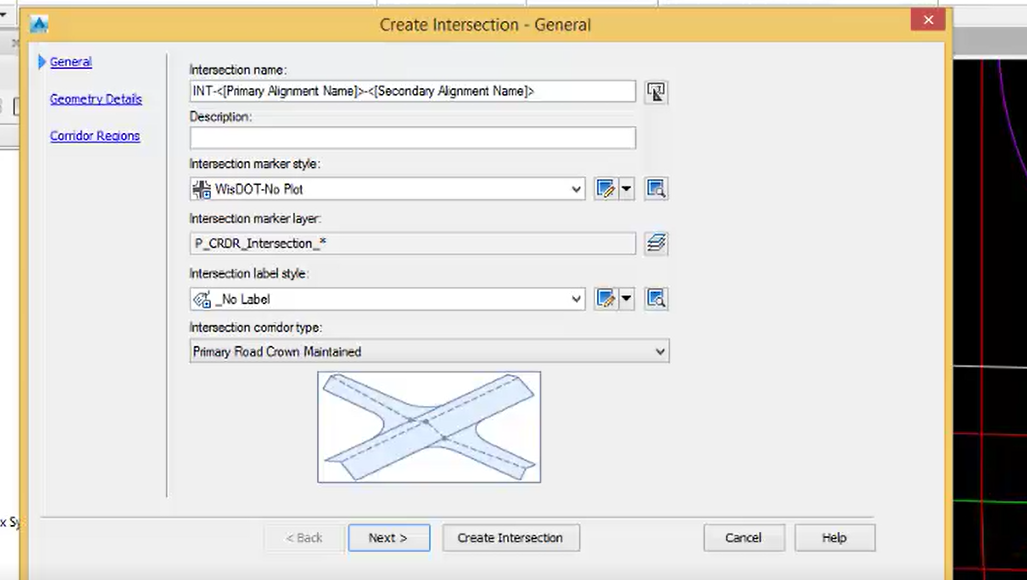This screenshot has height=580, width=1027.
Task: Pick label style from drawing icon
Action: [656, 299]
